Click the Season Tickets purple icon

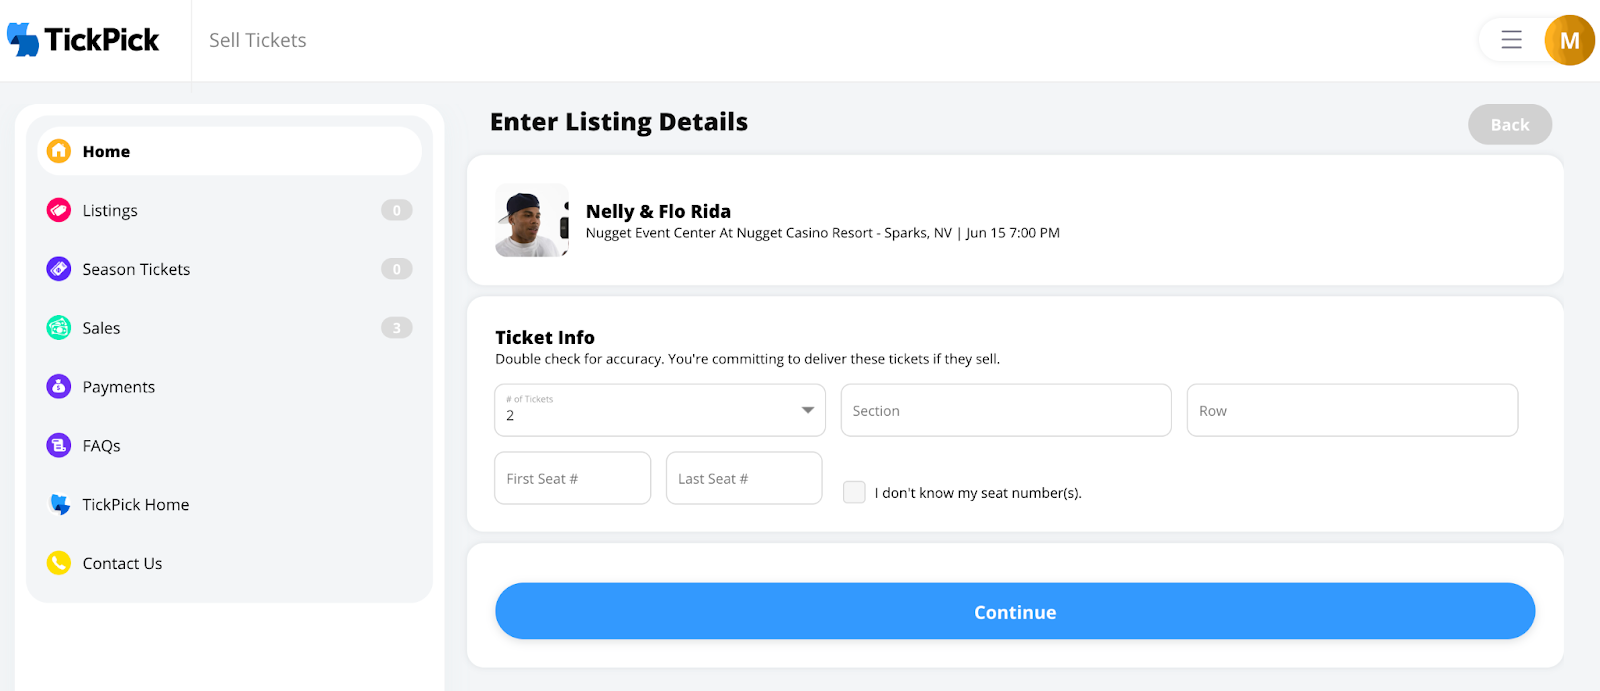click(59, 269)
